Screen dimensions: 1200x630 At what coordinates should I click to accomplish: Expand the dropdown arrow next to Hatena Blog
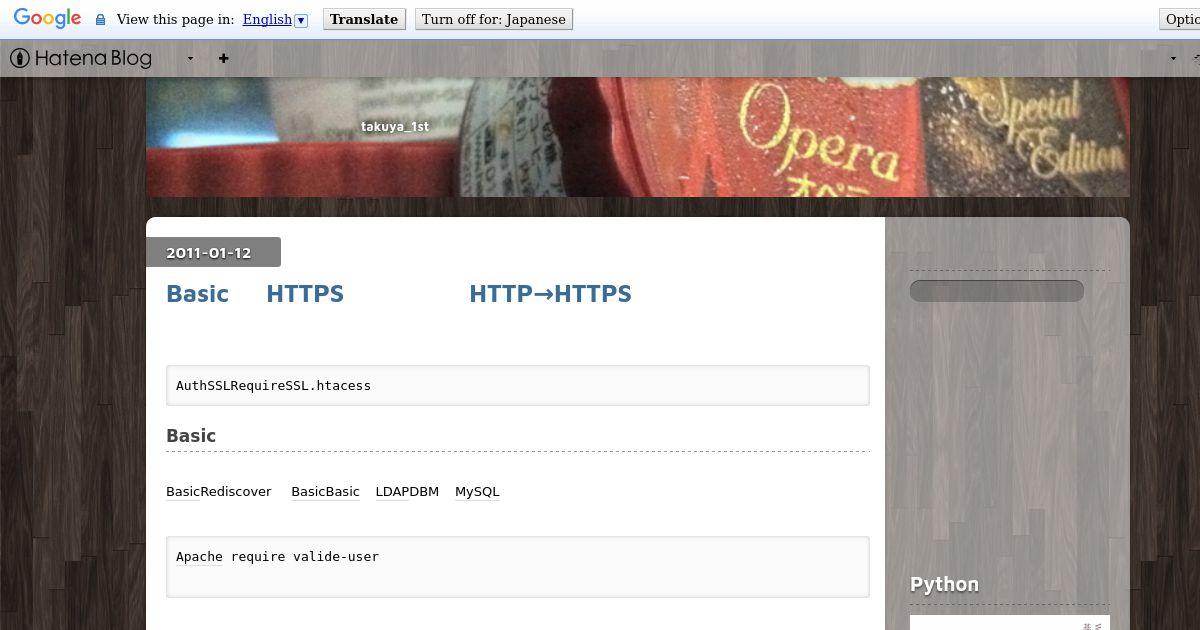[x=190, y=58]
